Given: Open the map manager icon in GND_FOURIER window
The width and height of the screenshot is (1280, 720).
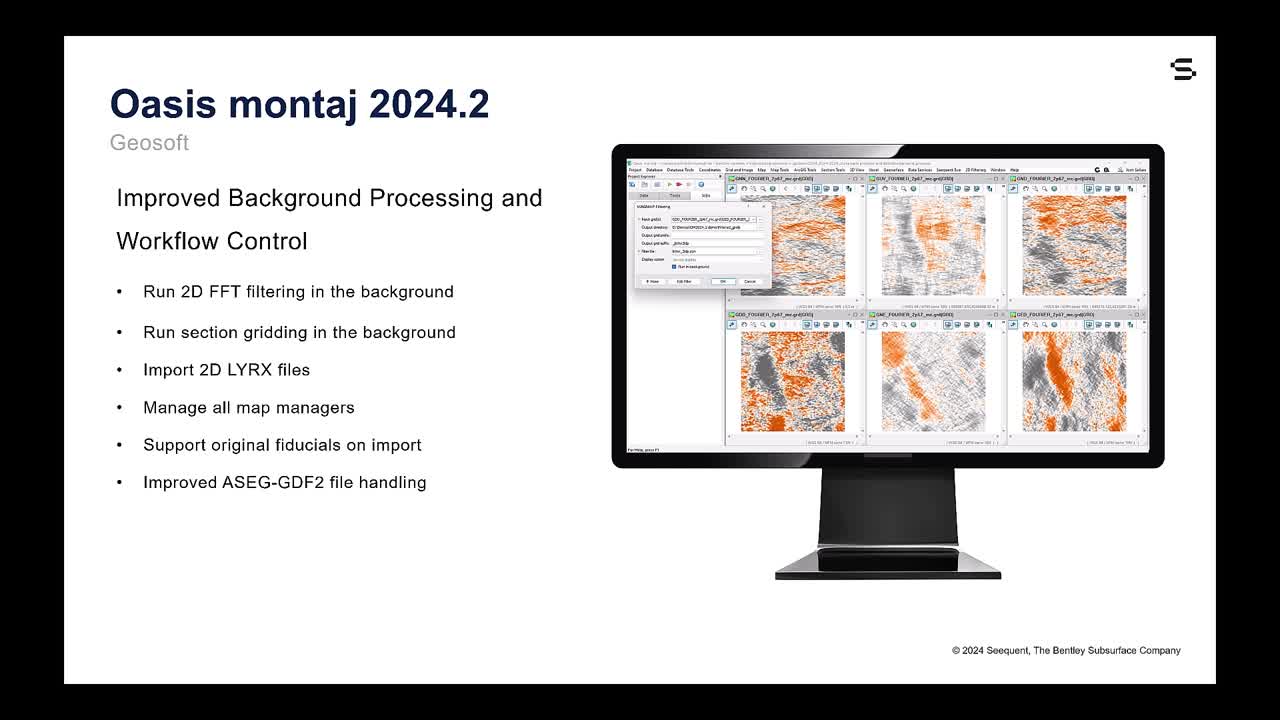Looking at the screenshot, I should [x=1131, y=188].
